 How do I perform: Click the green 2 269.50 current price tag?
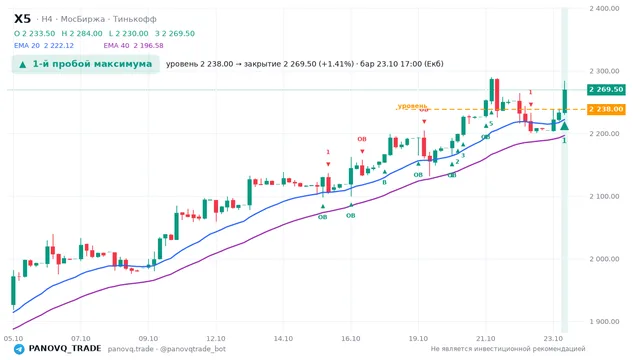pos(606,89)
